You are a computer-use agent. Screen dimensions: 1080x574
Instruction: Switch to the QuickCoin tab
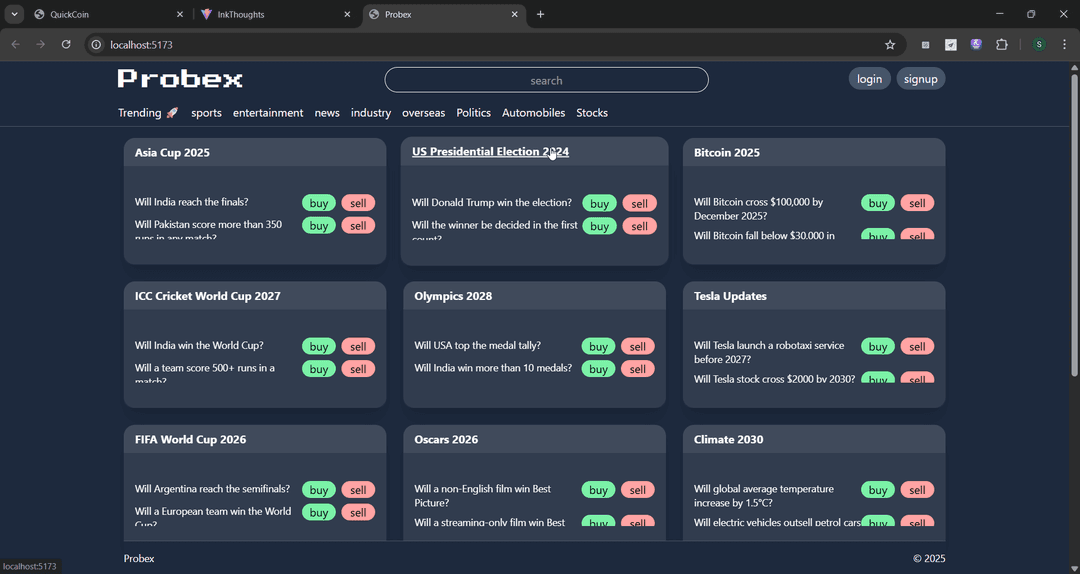pyautogui.click(x=100, y=14)
